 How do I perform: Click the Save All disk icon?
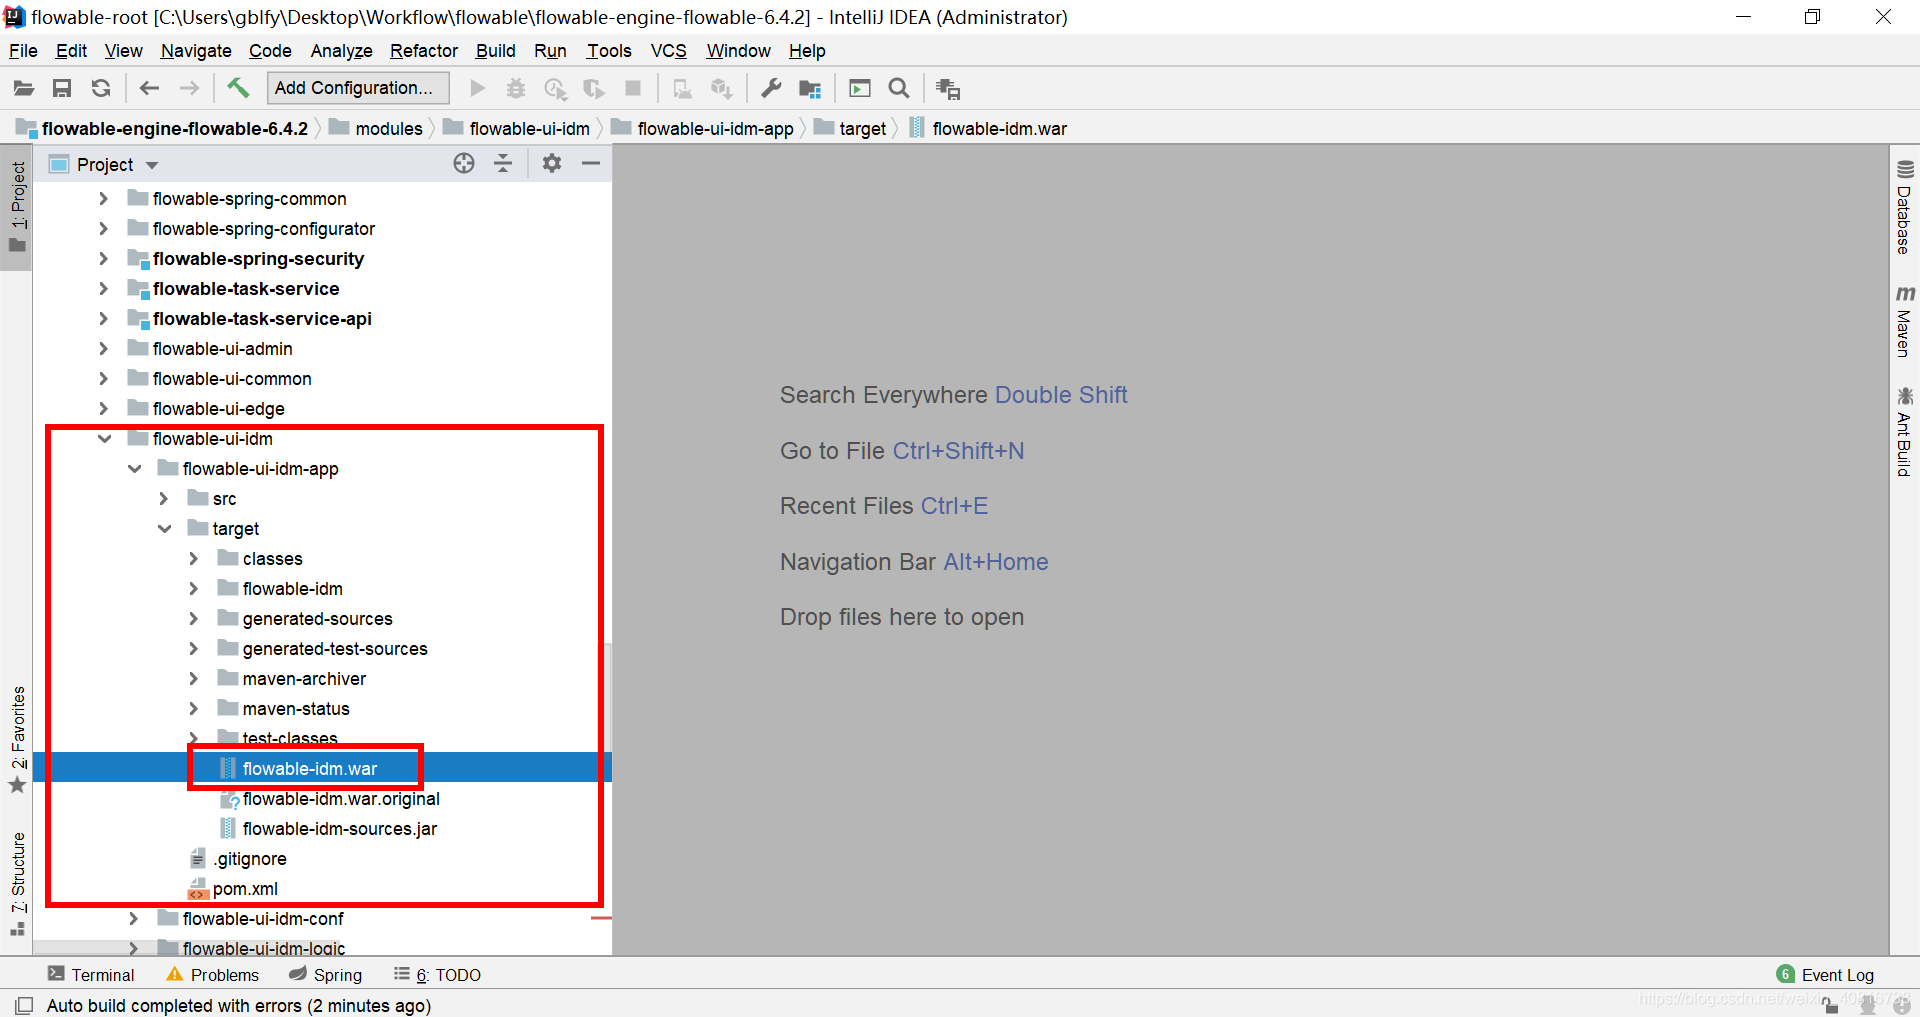(62, 89)
